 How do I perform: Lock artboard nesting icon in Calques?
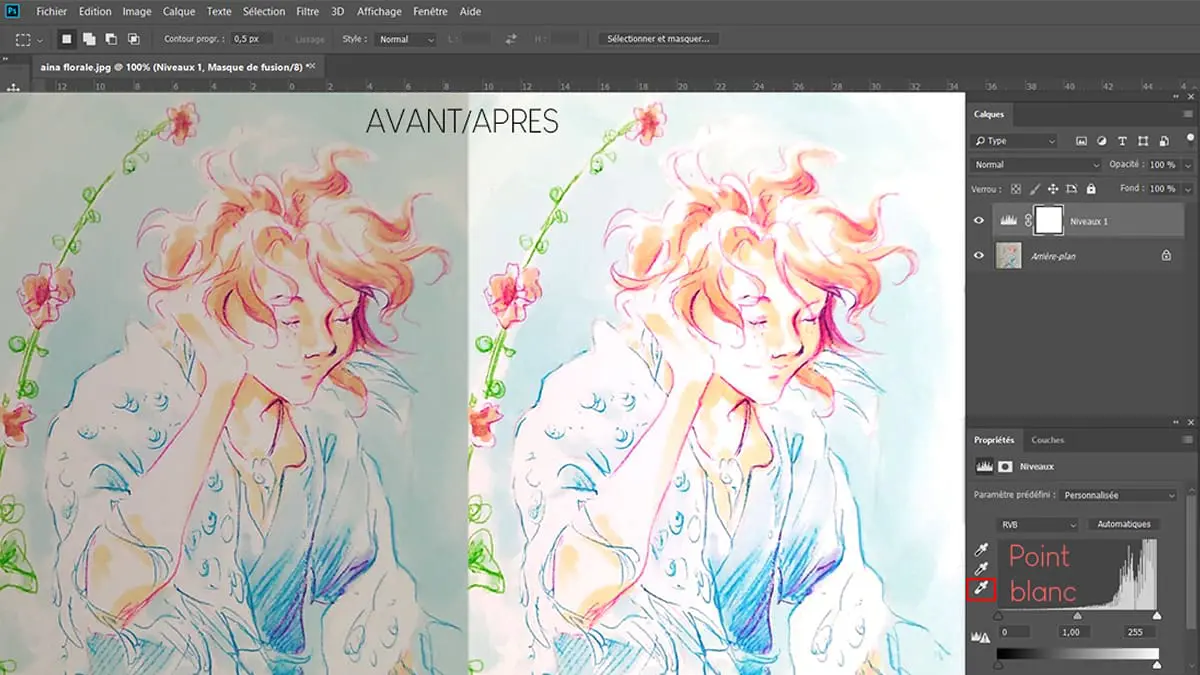coord(1072,188)
